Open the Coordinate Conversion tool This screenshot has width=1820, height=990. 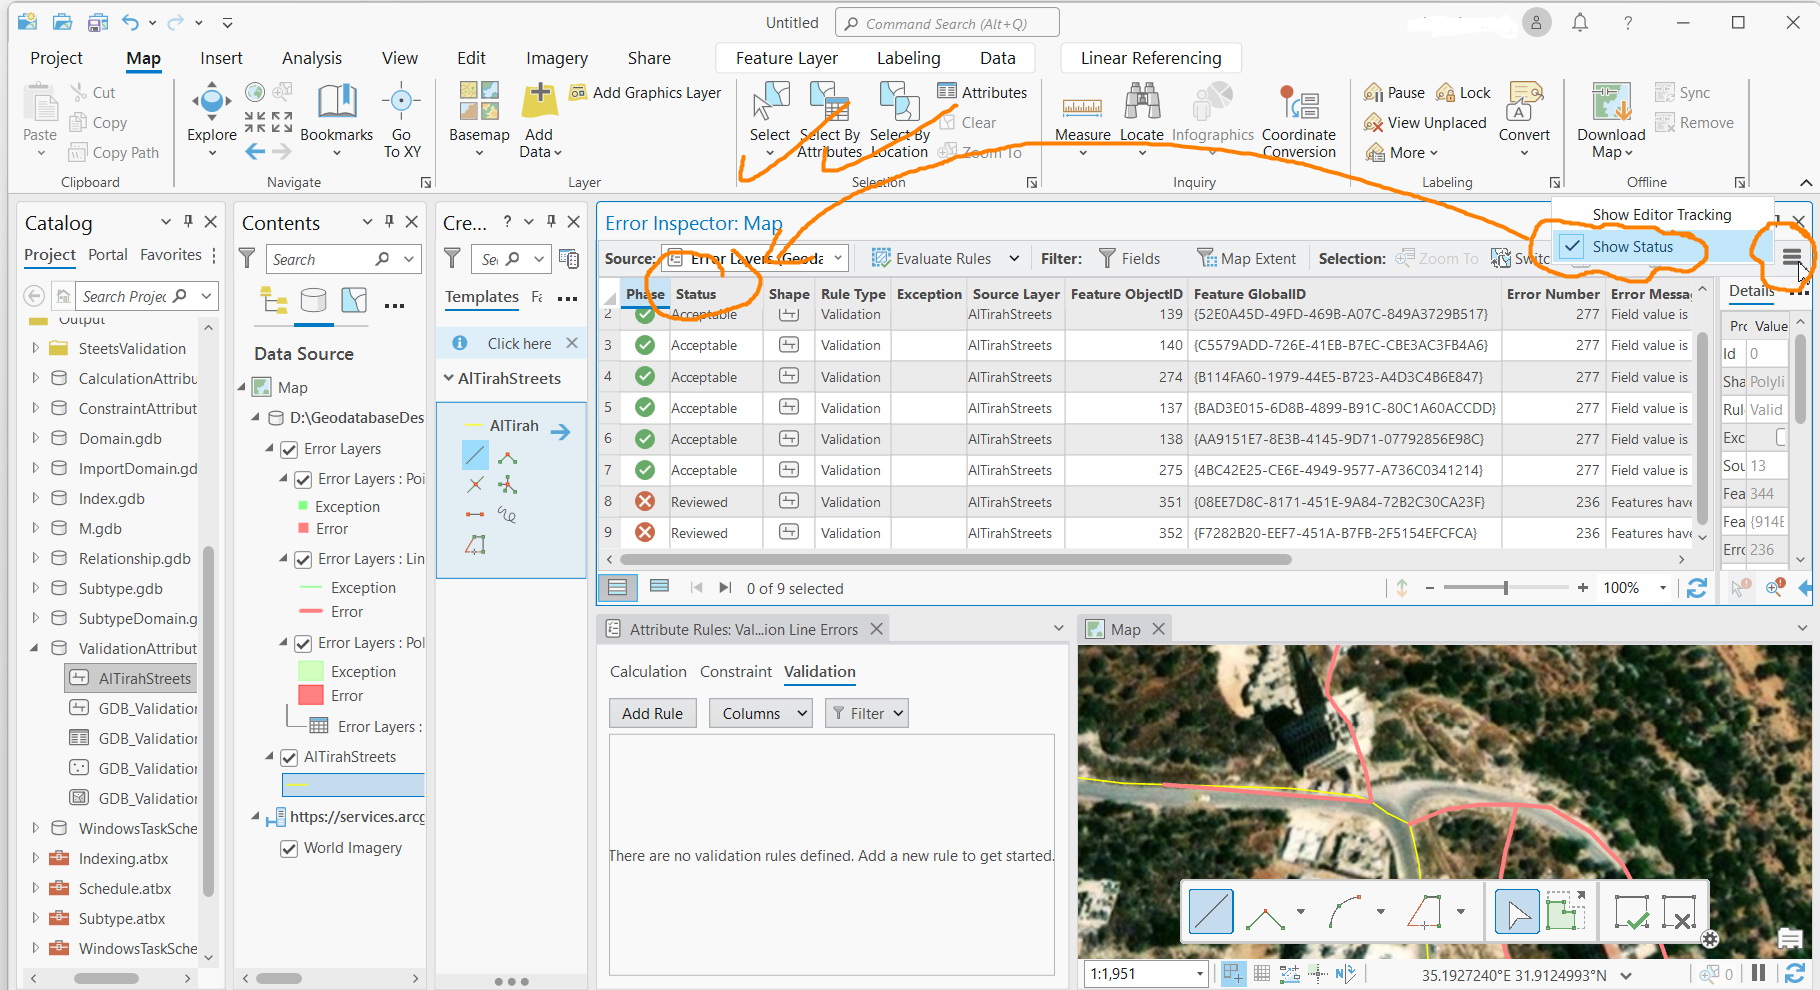point(1299,118)
